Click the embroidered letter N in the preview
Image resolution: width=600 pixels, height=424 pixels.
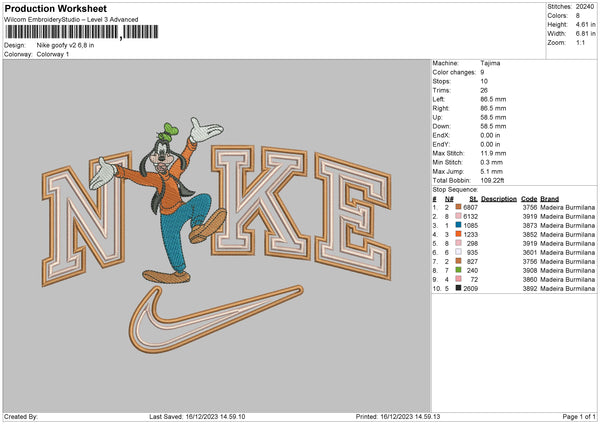[86, 220]
